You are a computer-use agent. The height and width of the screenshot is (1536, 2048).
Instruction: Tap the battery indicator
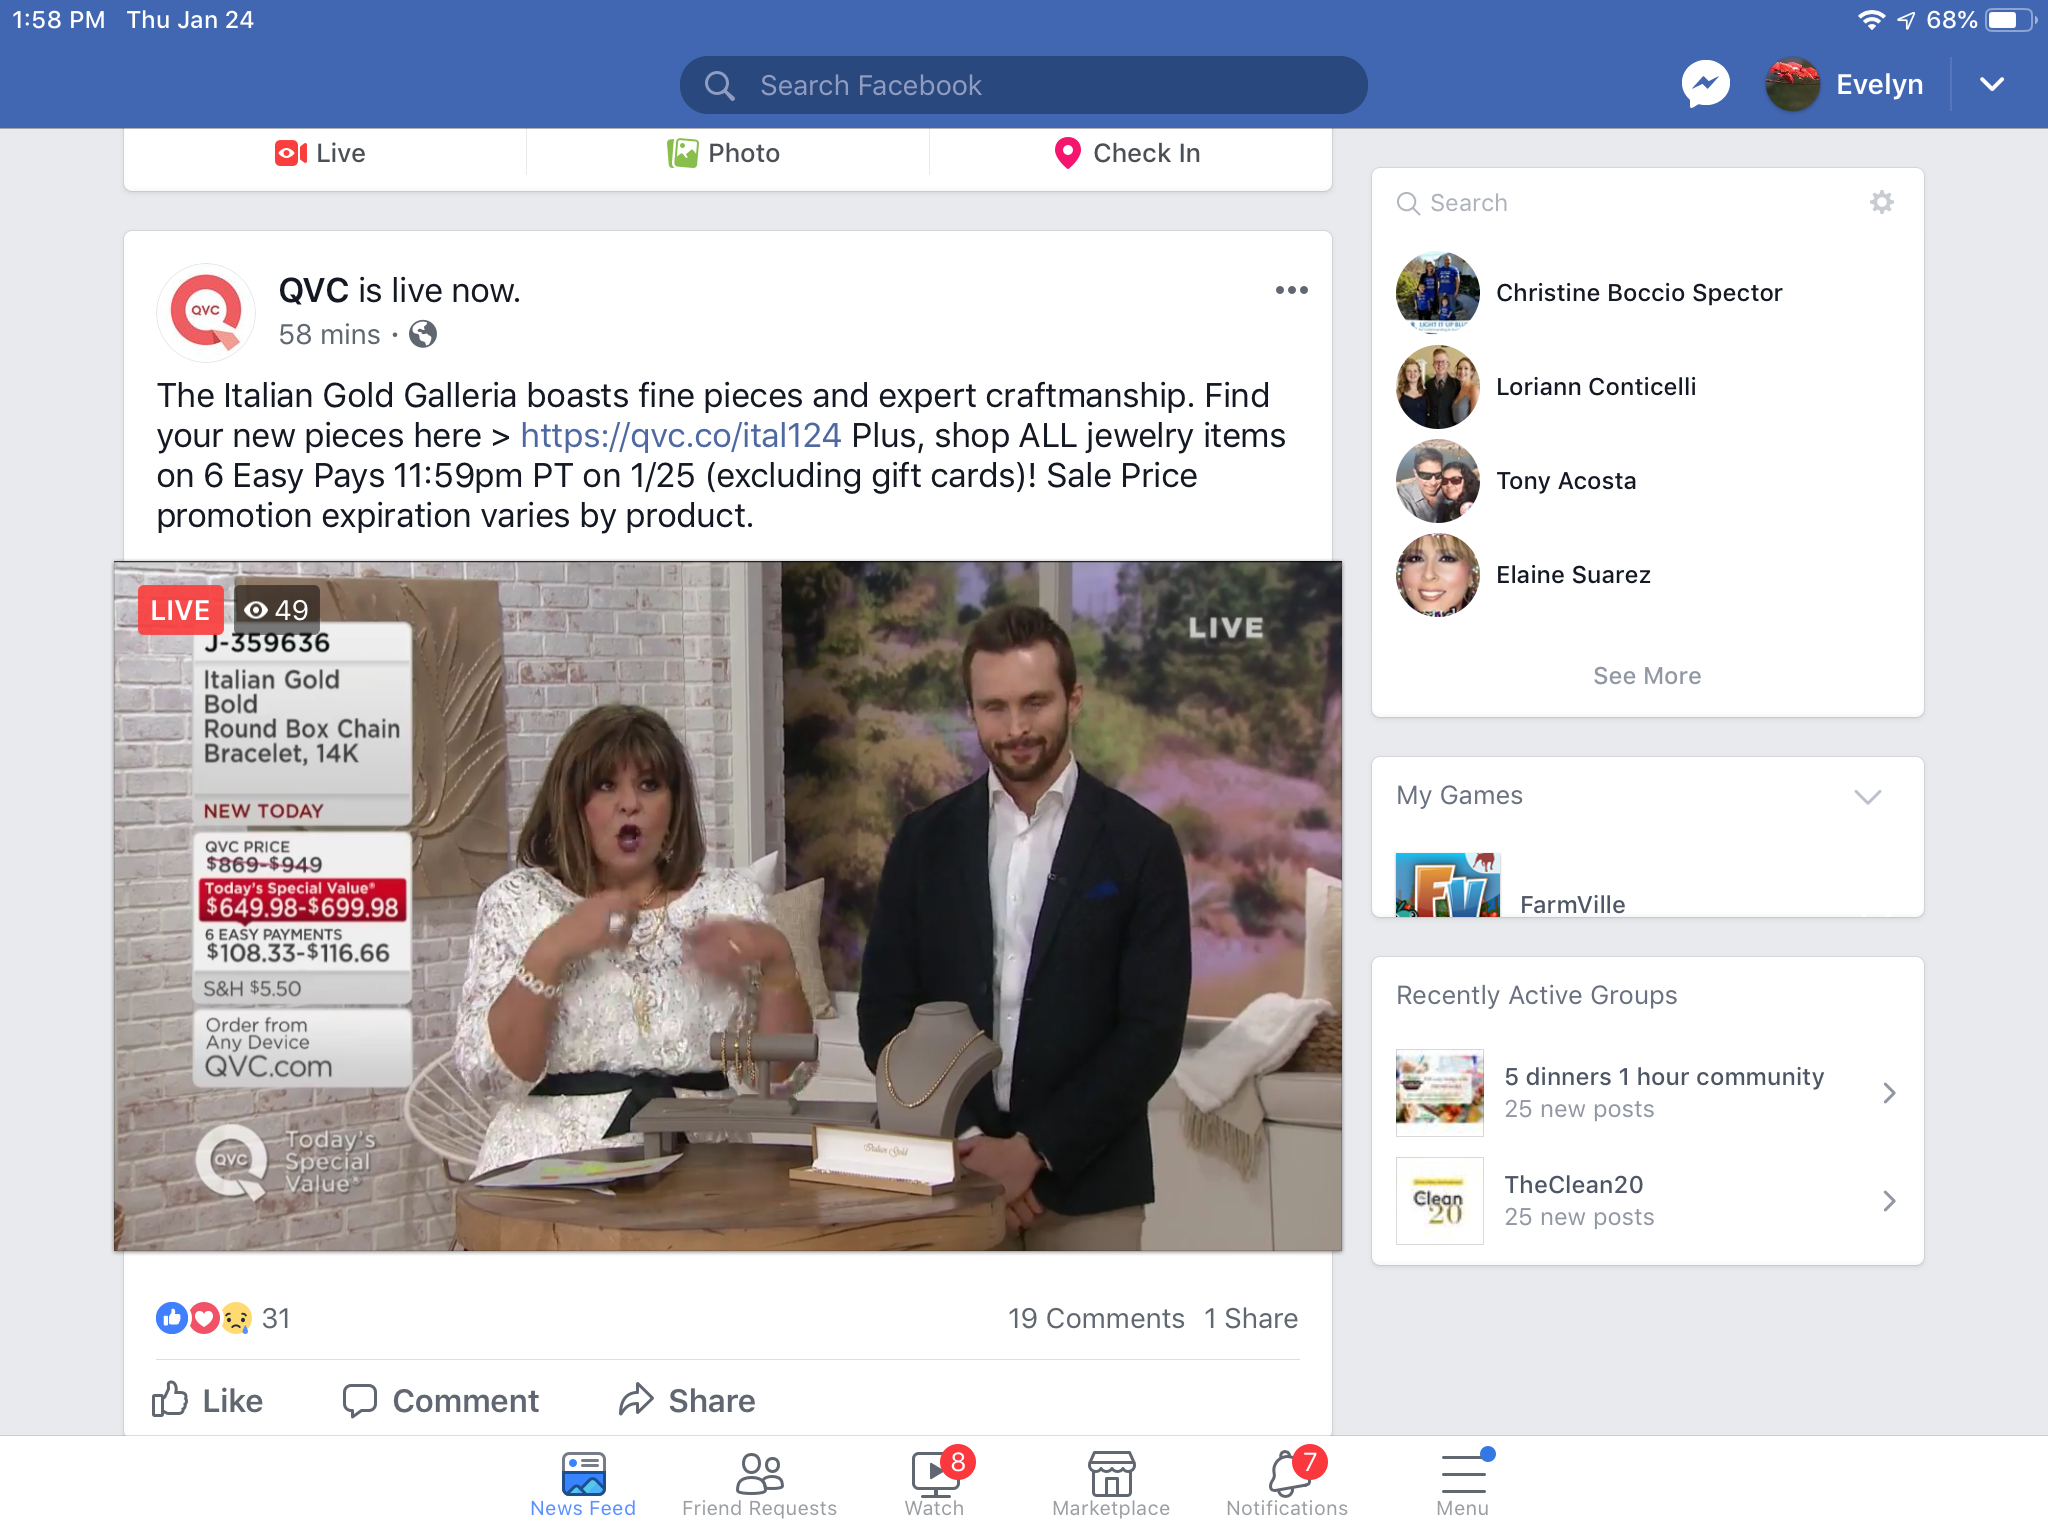point(2010,20)
